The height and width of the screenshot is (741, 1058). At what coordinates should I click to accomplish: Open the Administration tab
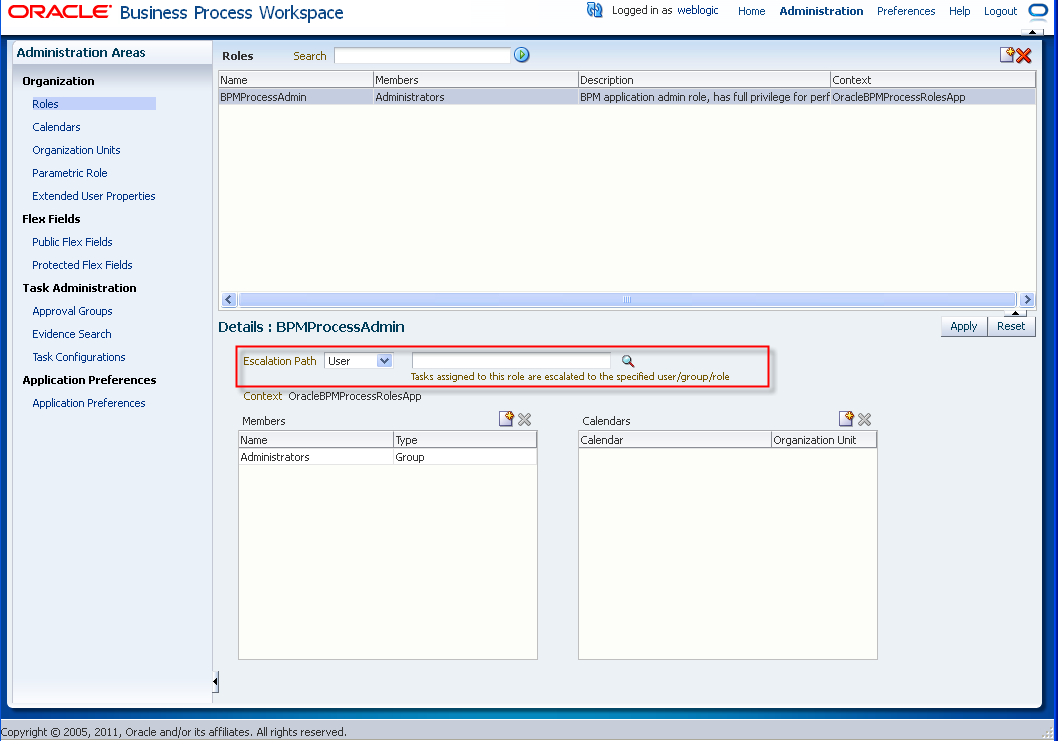[x=821, y=11]
